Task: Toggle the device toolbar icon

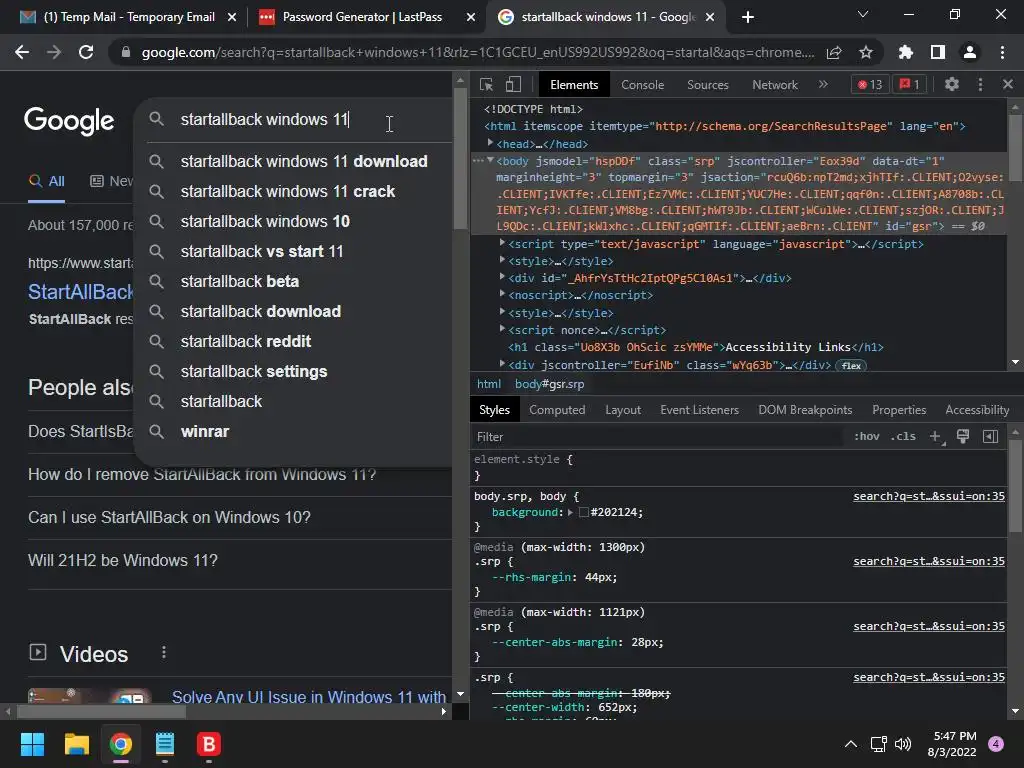Action: click(x=513, y=84)
